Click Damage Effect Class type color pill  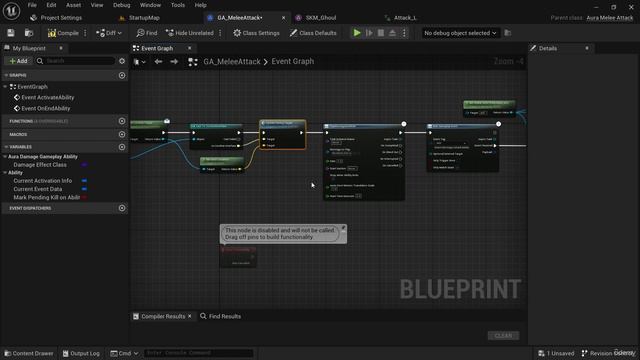84,165
